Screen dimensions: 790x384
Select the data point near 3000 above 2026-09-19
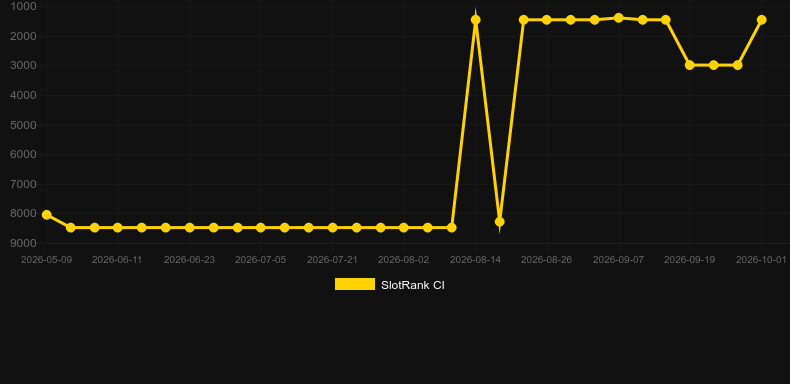690,65
